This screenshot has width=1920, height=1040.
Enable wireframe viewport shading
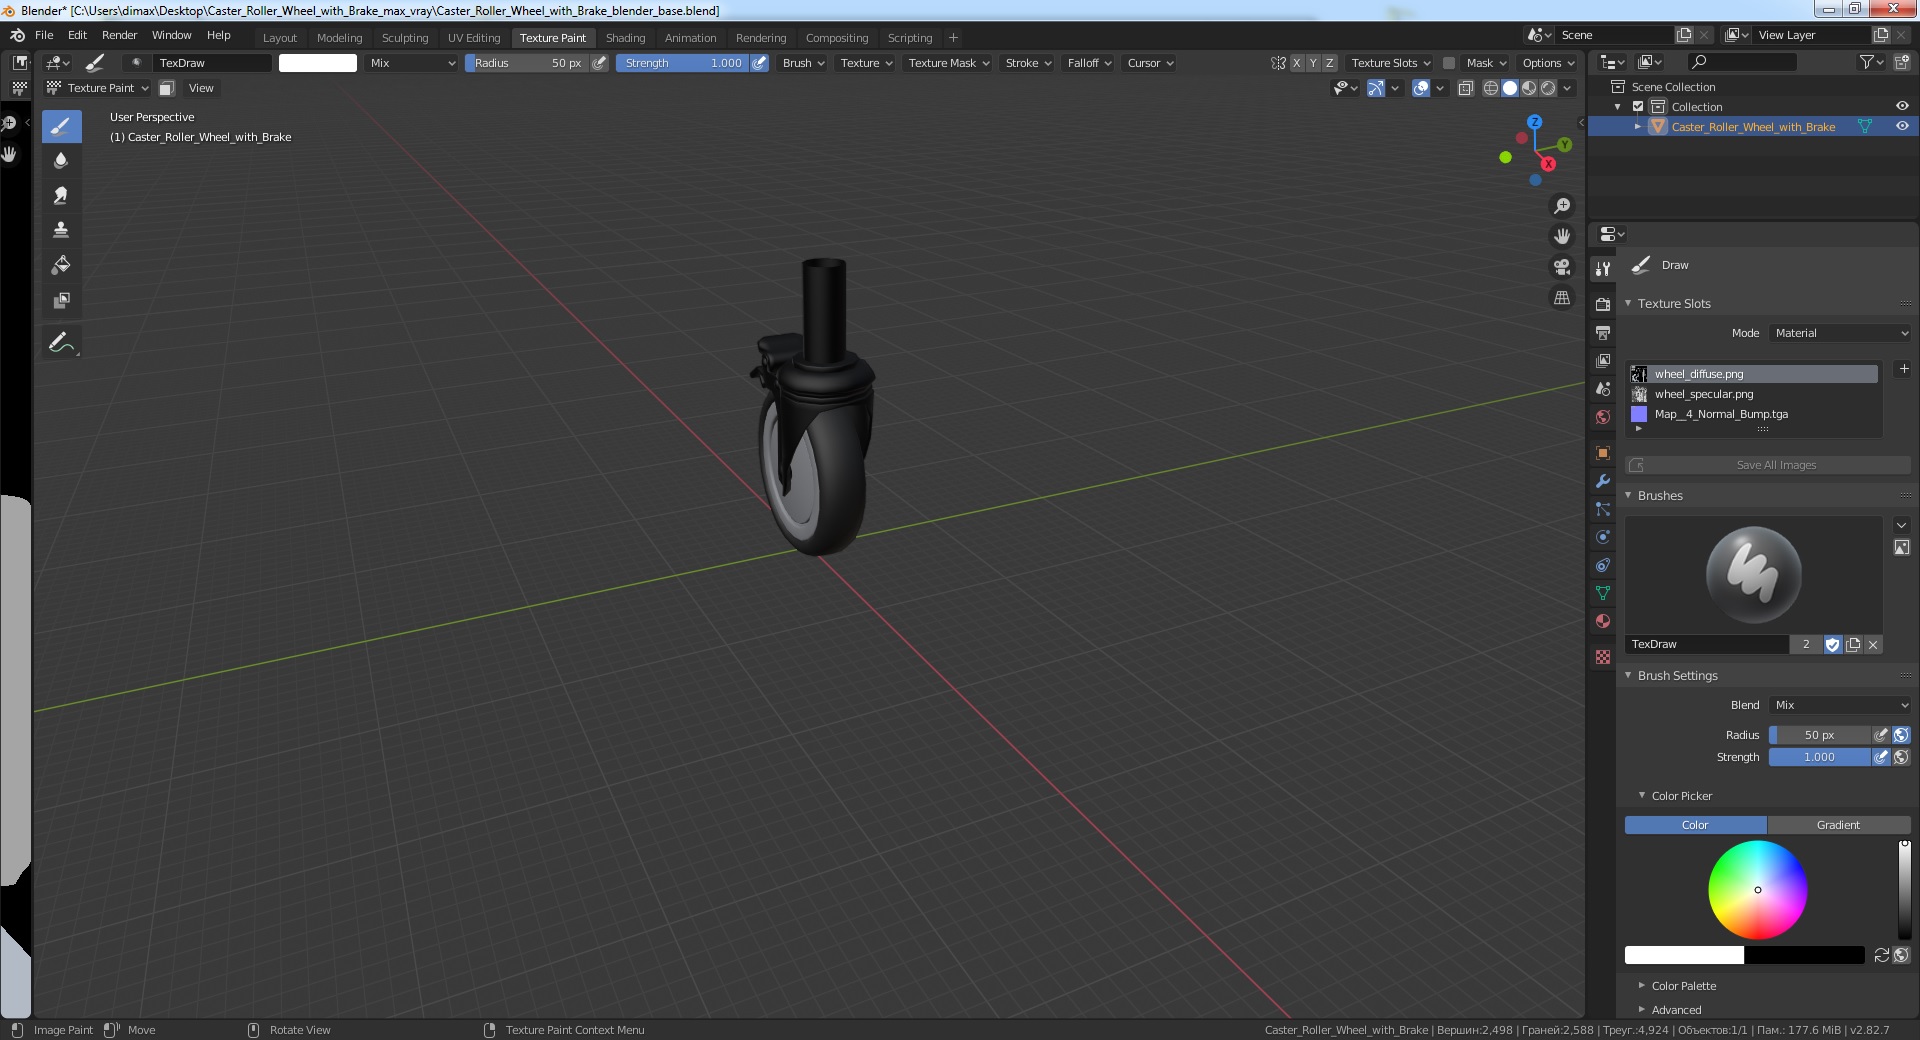pos(1490,88)
